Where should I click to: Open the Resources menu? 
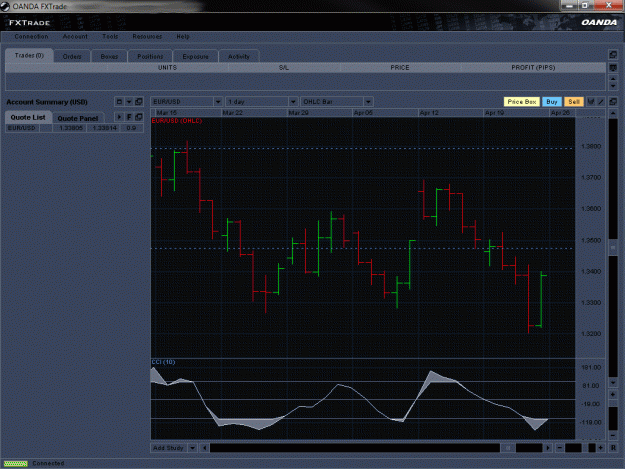(147, 36)
